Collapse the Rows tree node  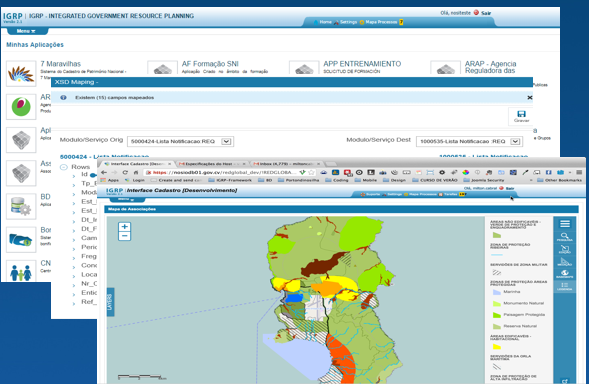point(63,167)
